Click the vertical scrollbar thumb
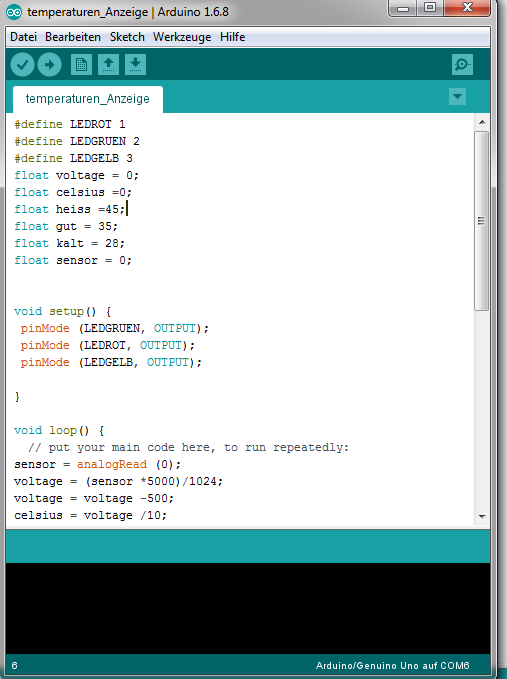This screenshot has width=507, height=679. (x=481, y=221)
